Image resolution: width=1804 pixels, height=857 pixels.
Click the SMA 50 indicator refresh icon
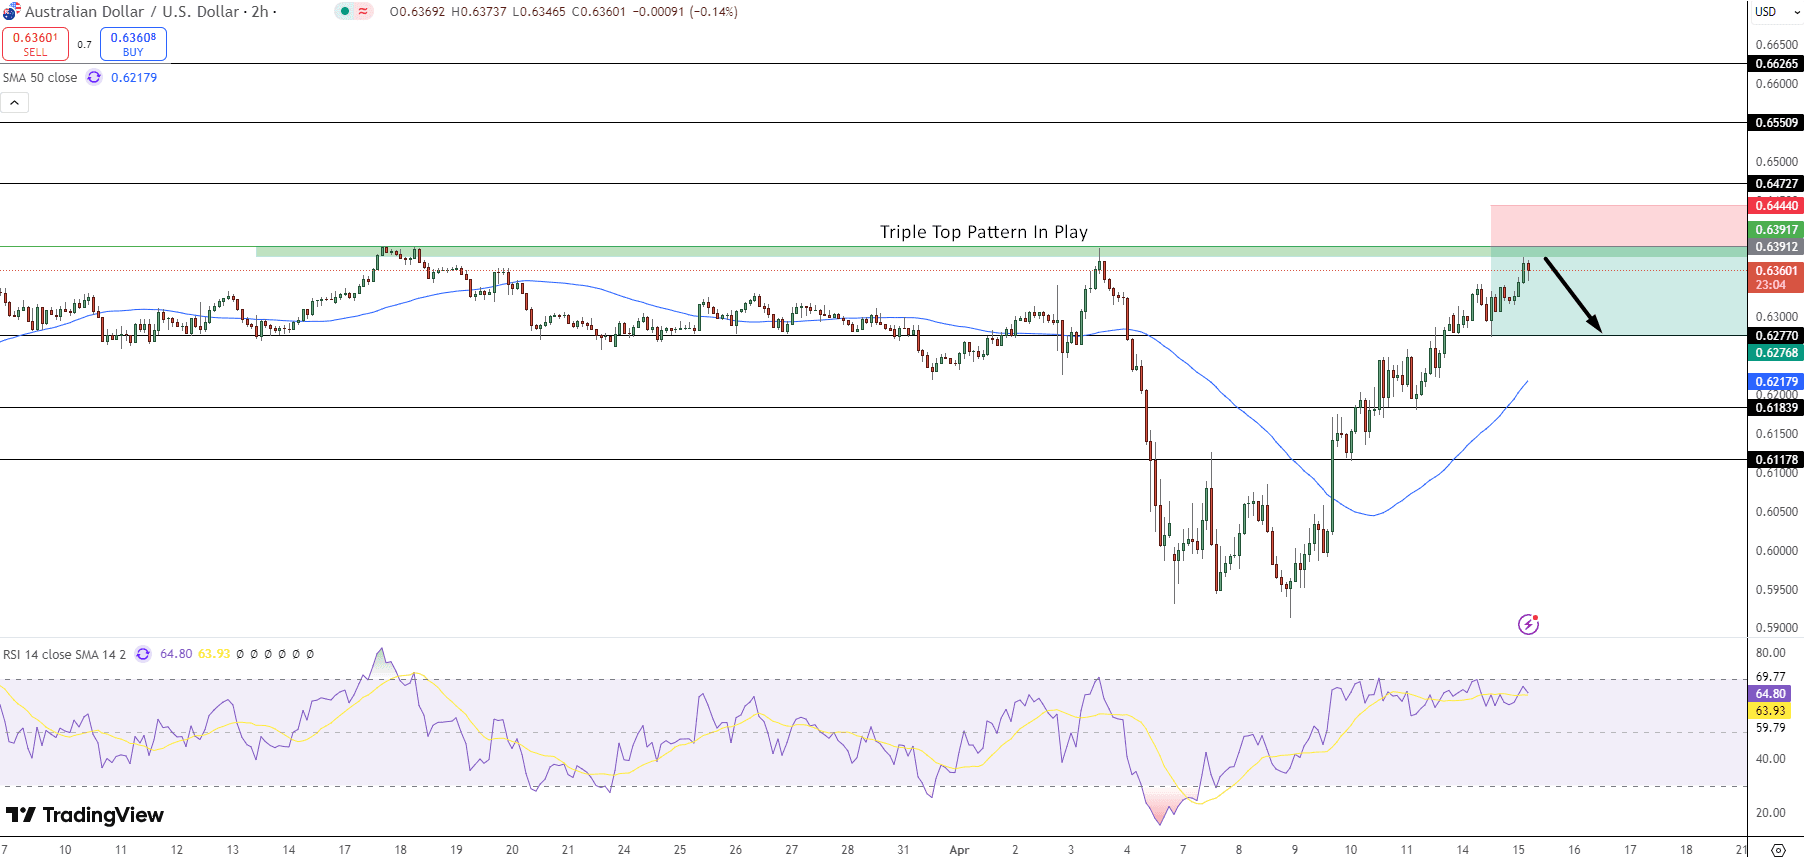[x=94, y=77]
